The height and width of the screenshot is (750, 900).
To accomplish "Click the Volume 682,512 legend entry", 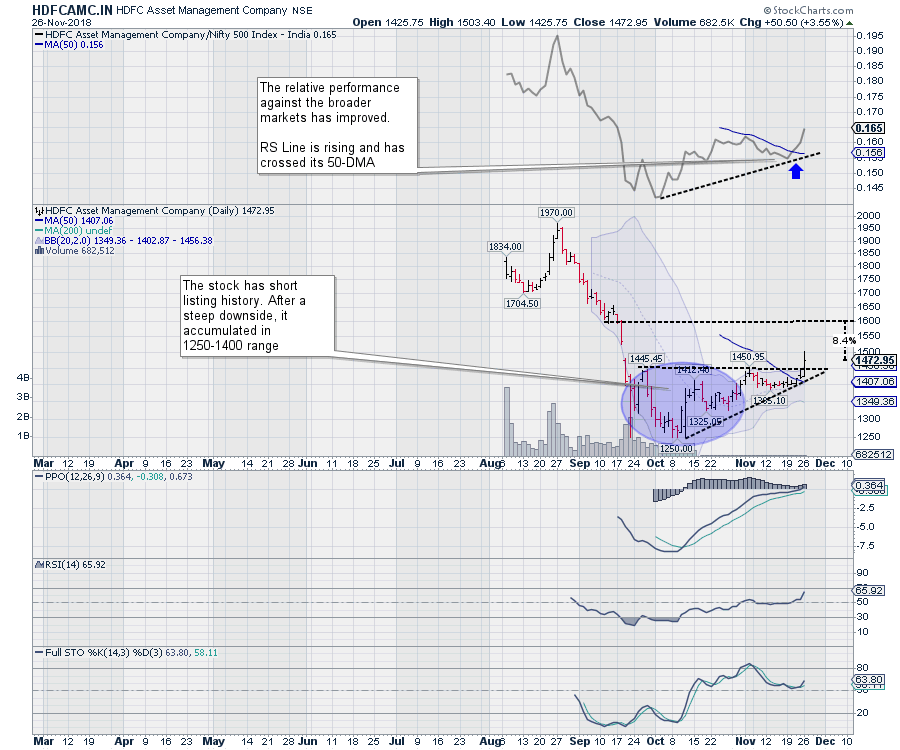I will 75,251.
